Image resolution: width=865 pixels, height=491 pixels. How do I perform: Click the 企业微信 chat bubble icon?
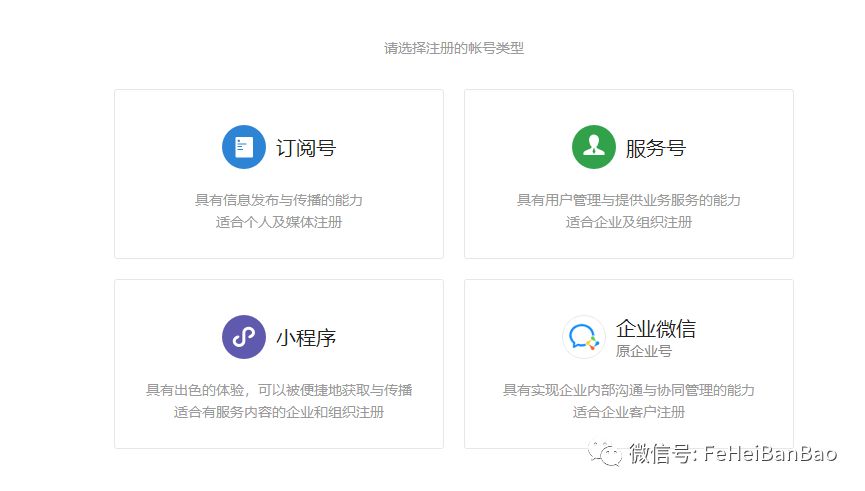point(584,337)
